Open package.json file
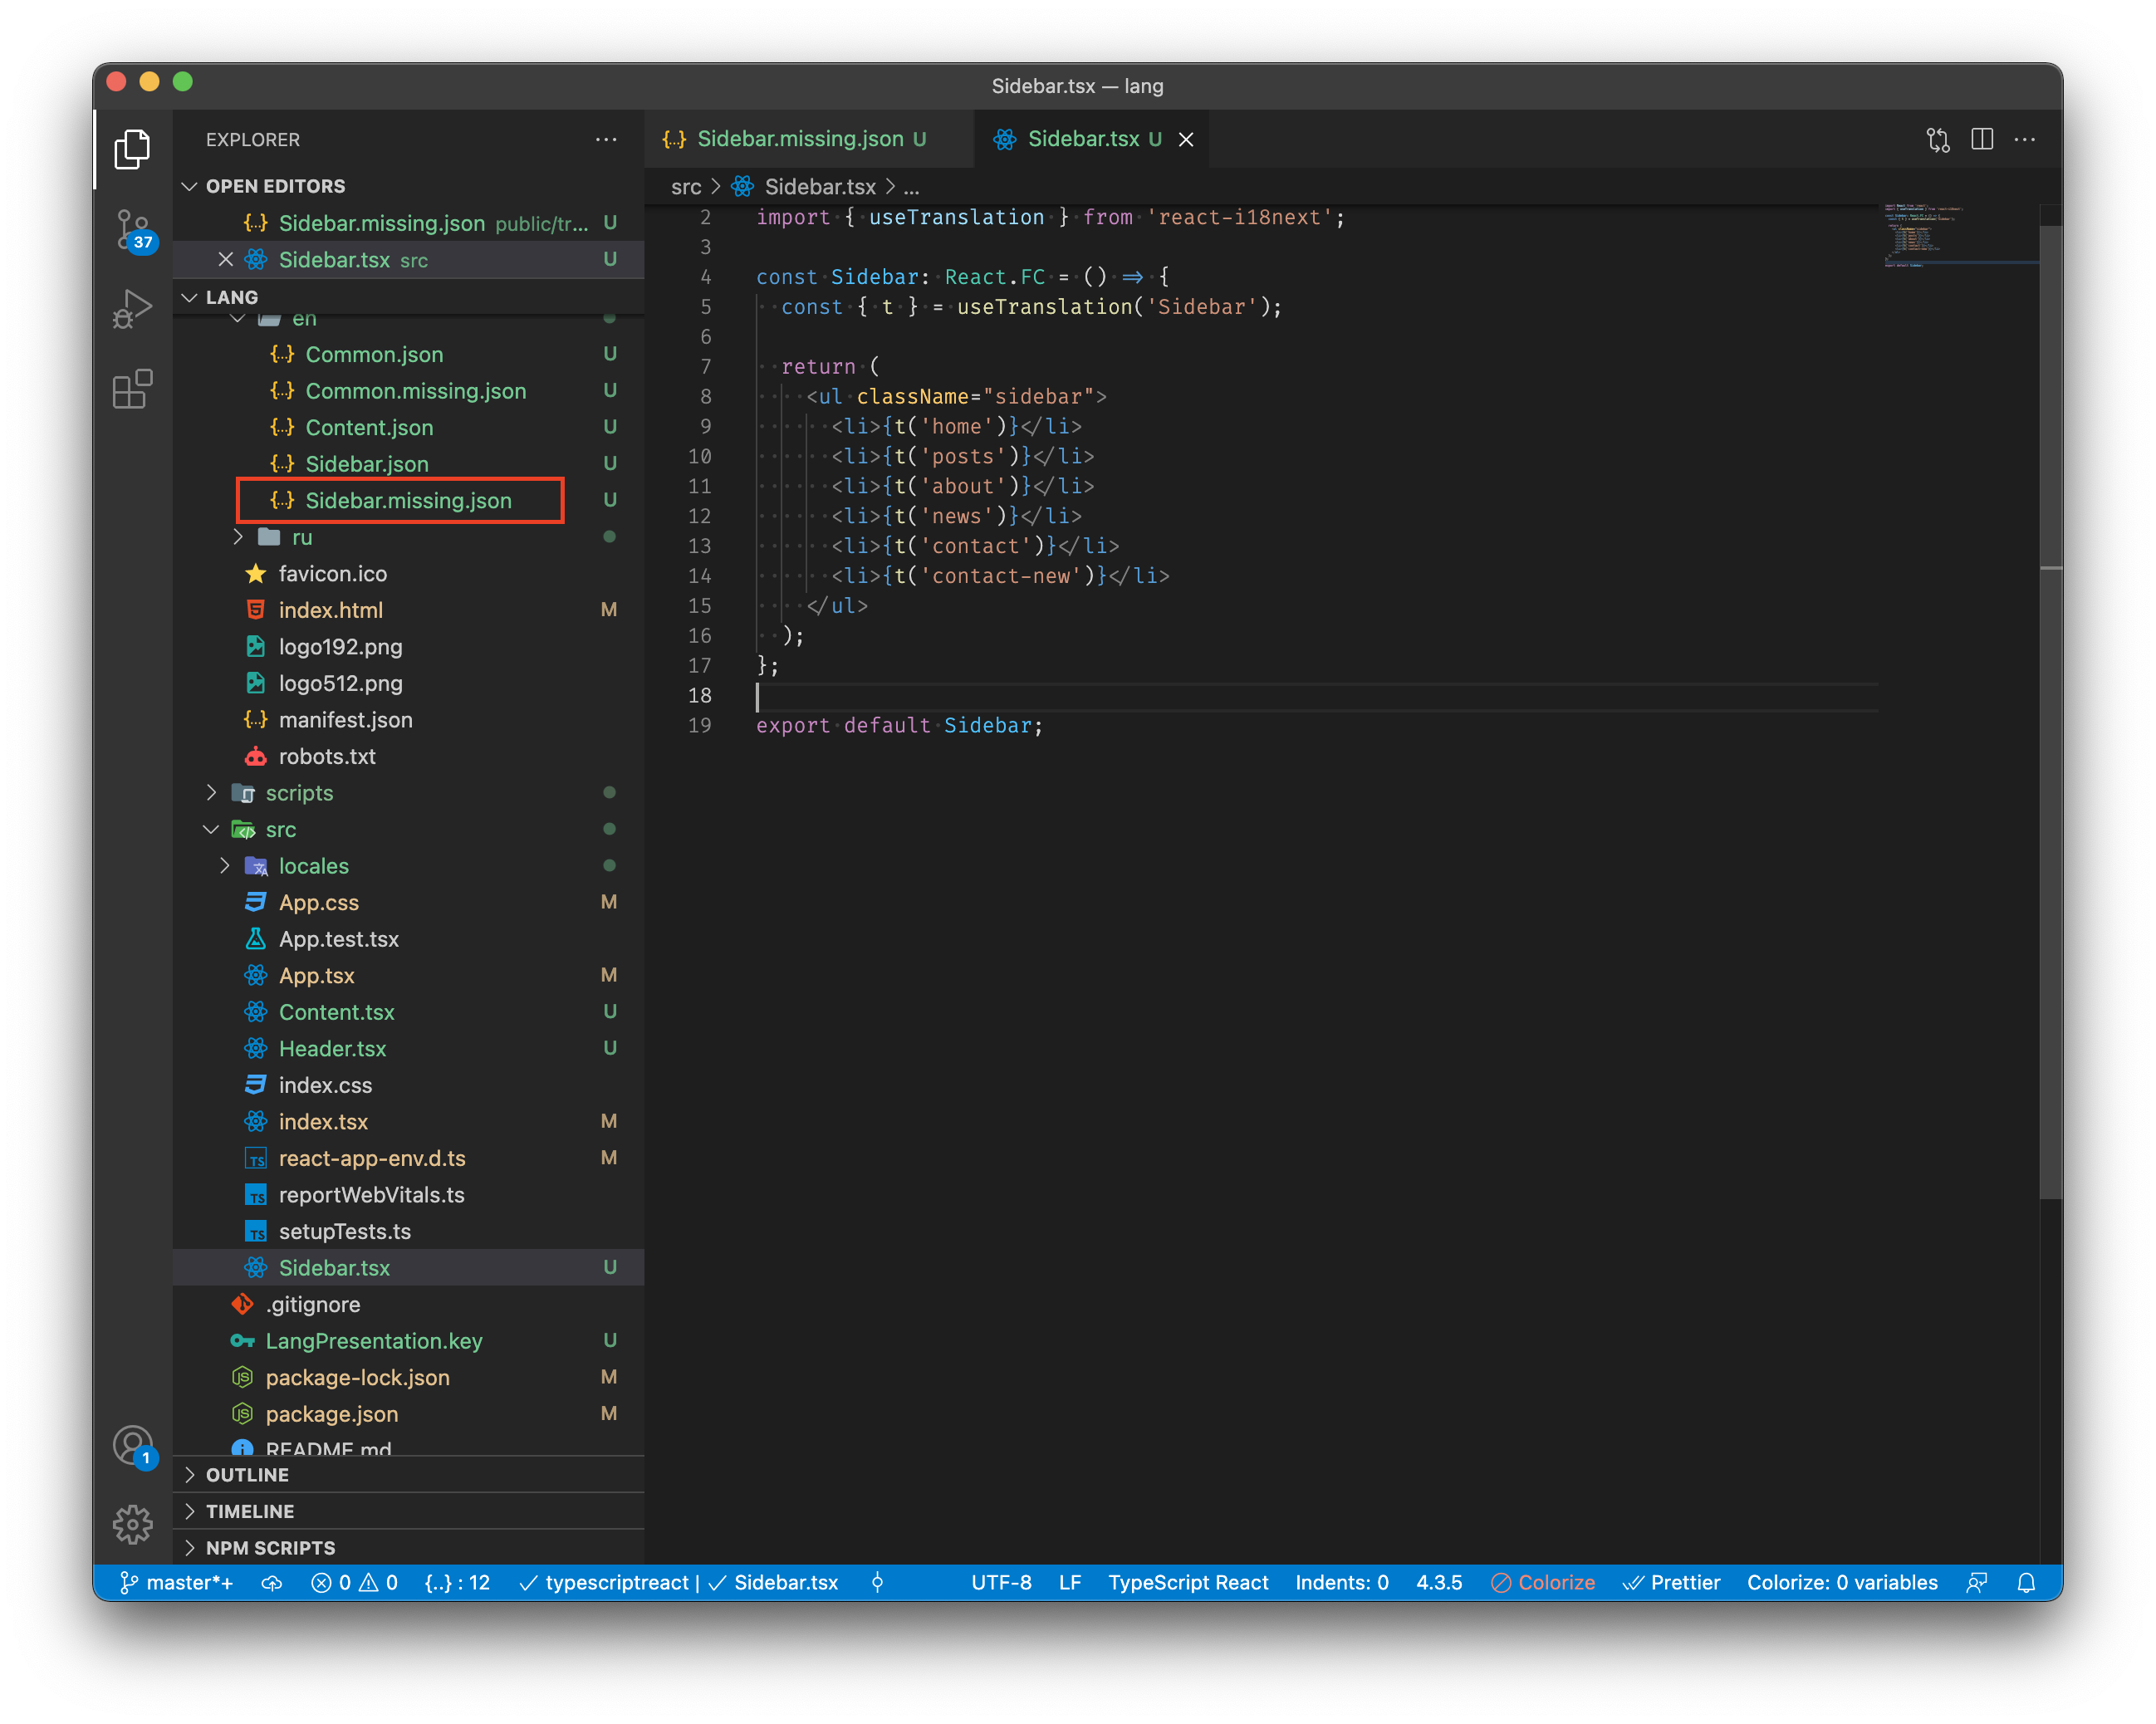2156x1724 pixels. click(408, 1414)
